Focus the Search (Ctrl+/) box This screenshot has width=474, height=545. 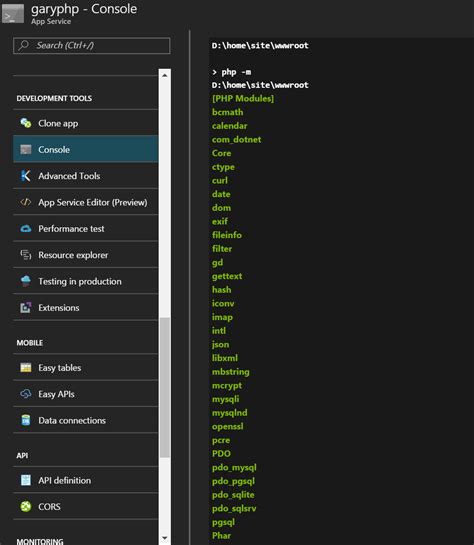point(92,46)
